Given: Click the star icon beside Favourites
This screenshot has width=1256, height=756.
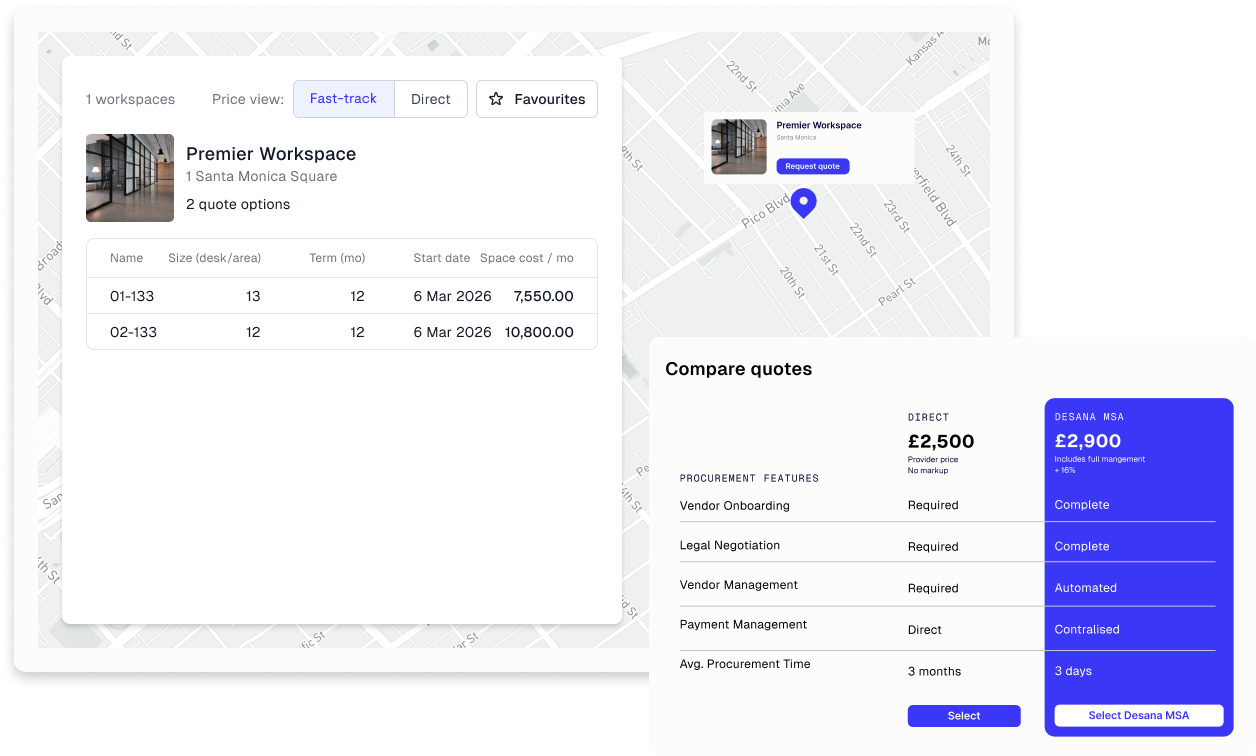Looking at the screenshot, I should click(495, 98).
